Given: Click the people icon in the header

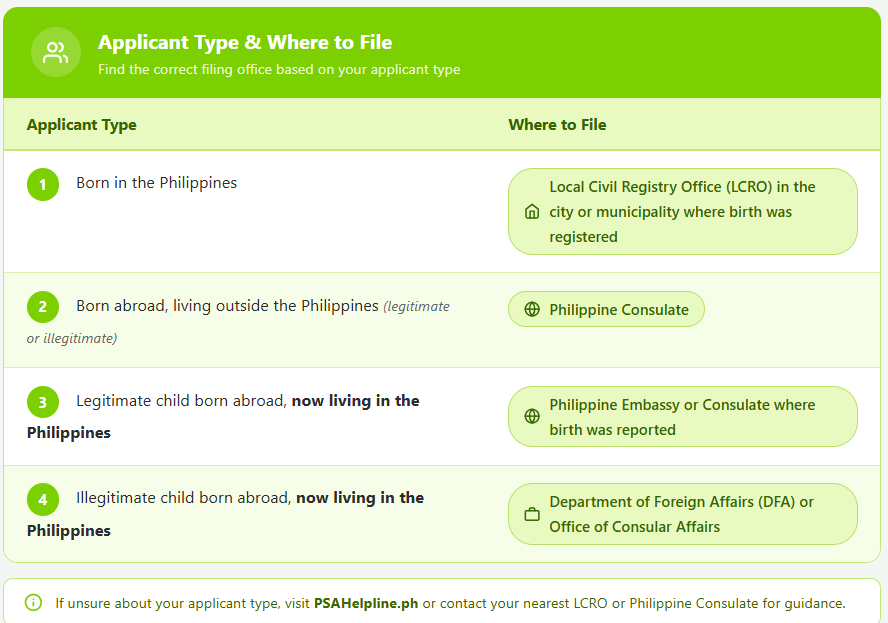Looking at the screenshot, I should (56, 52).
